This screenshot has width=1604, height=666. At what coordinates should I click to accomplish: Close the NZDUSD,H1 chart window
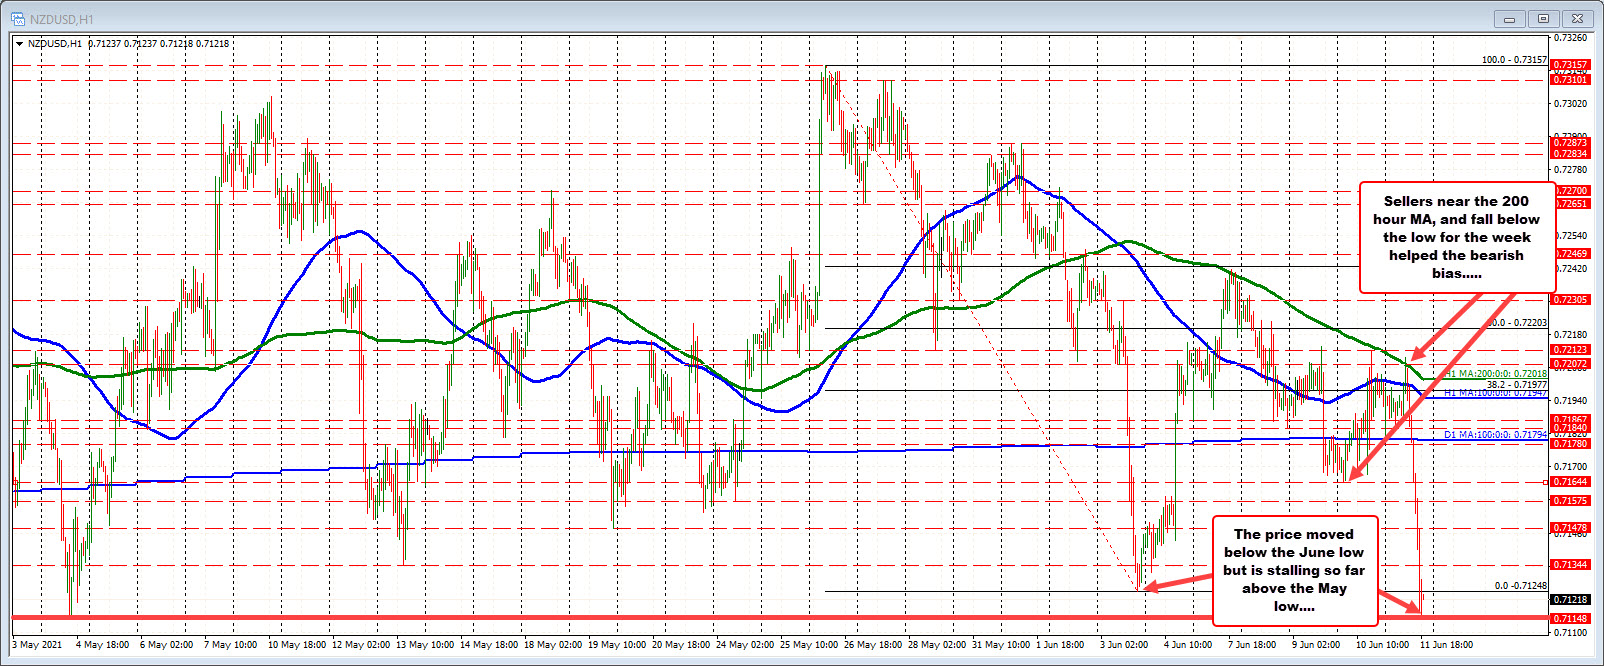1578,19
